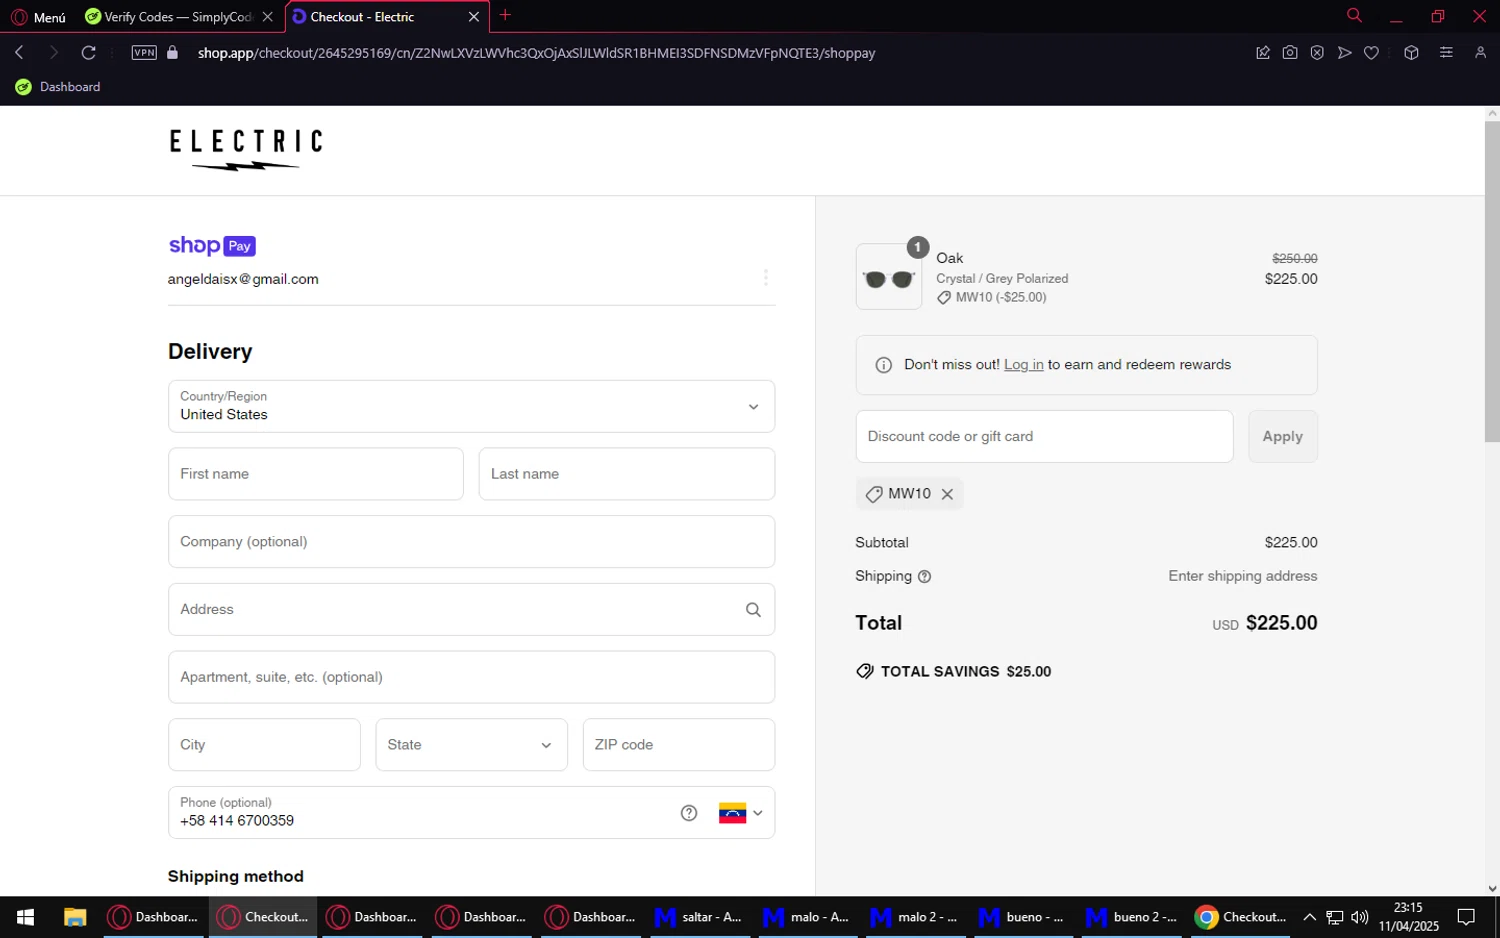Image resolution: width=1500 pixels, height=938 pixels.
Task: Focus the Last name field
Action: (627, 474)
